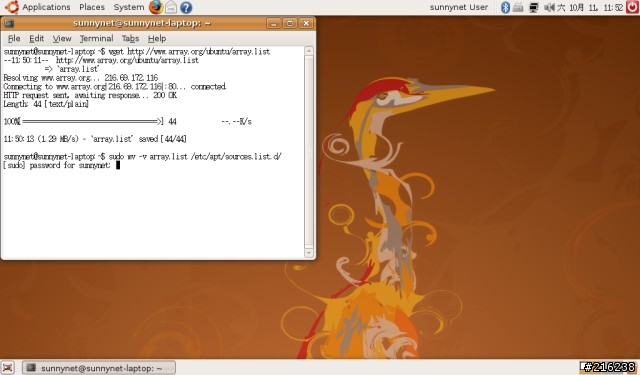The image size is (640, 375).
Task: Click the Show Desktop icon
Action: click(7, 367)
